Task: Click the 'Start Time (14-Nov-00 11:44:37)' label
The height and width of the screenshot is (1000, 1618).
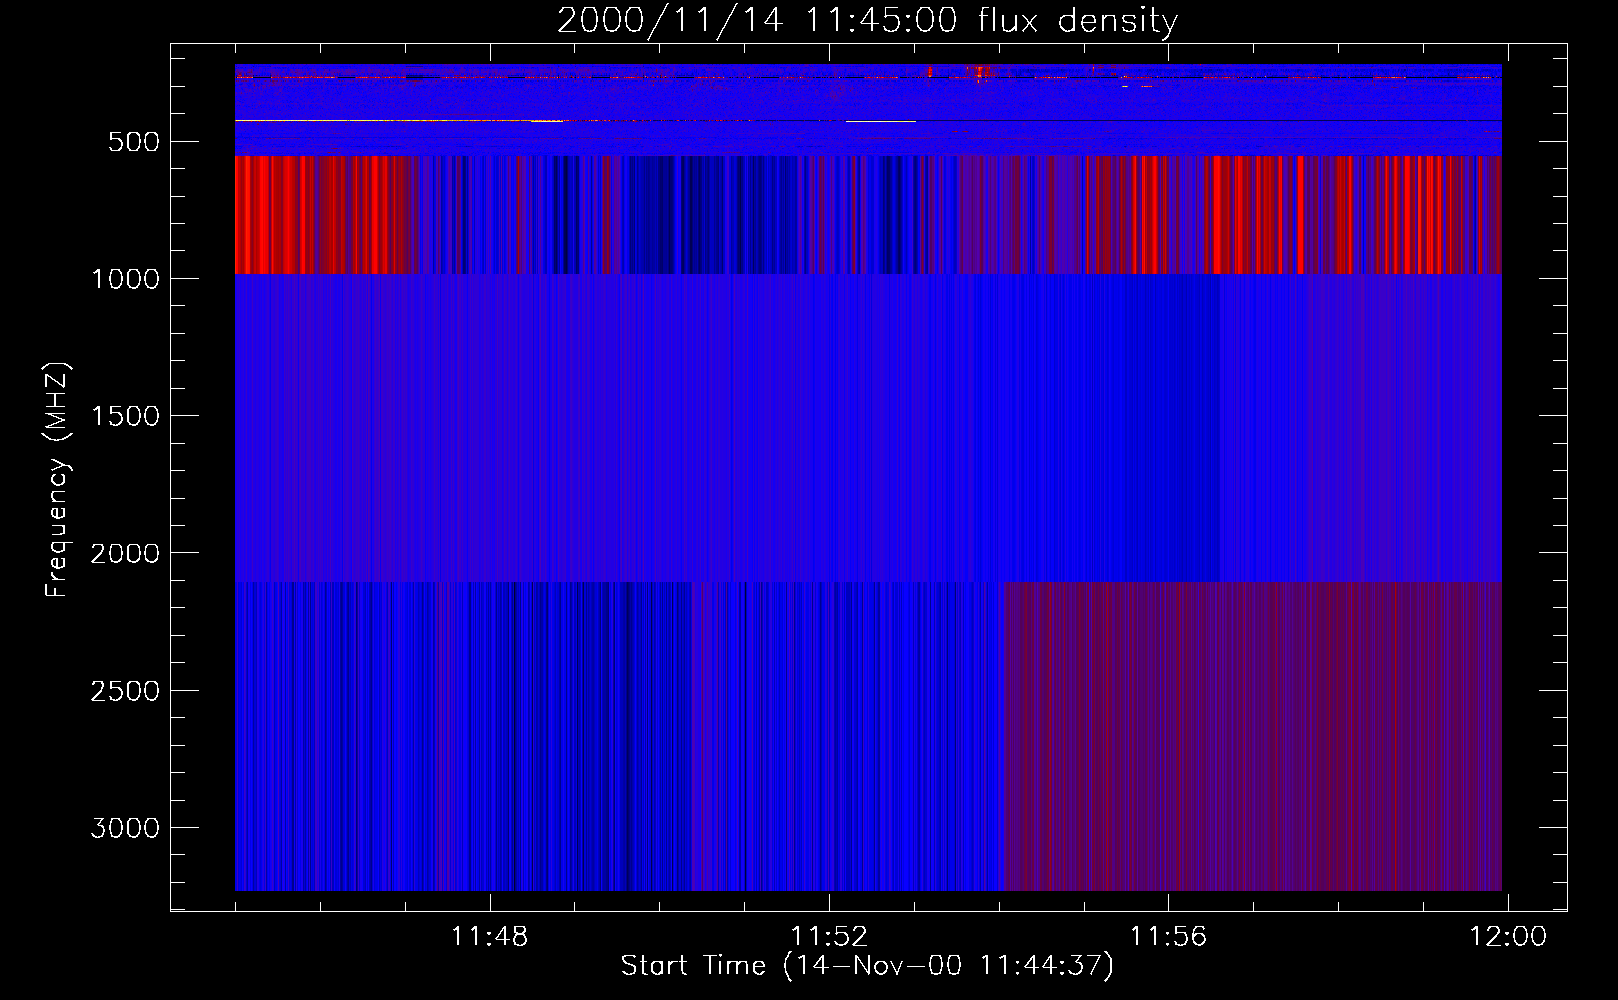Action: [x=867, y=966]
